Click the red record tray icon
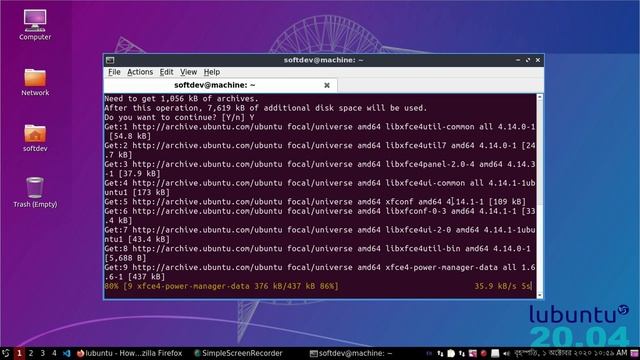Viewport: 640px width, 360px height. [484, 353]
